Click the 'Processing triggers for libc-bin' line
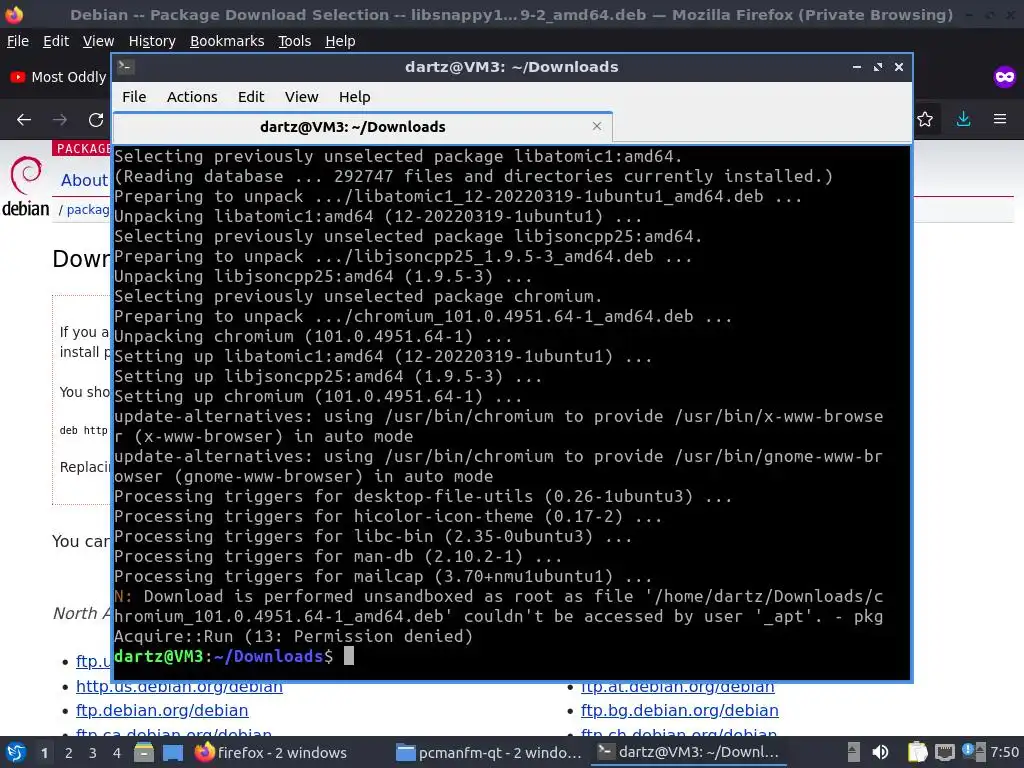 pyautogui.click(x=373, y=537)
